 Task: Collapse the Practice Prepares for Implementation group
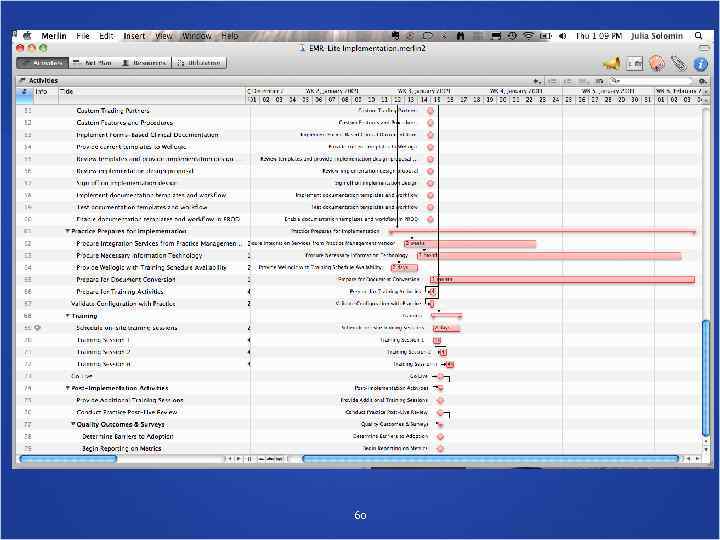(68, 231)
